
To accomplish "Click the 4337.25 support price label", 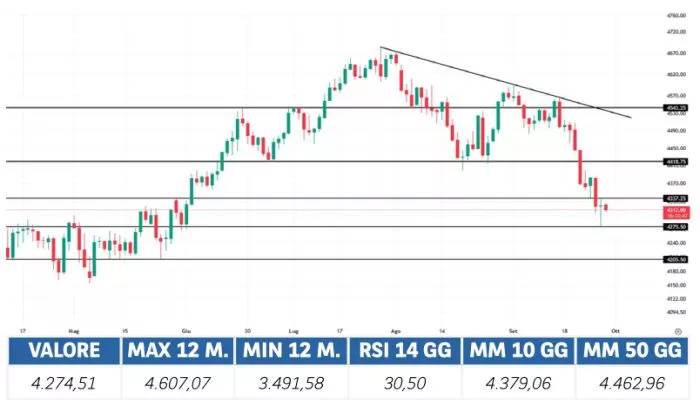I will tap(675, 198).
